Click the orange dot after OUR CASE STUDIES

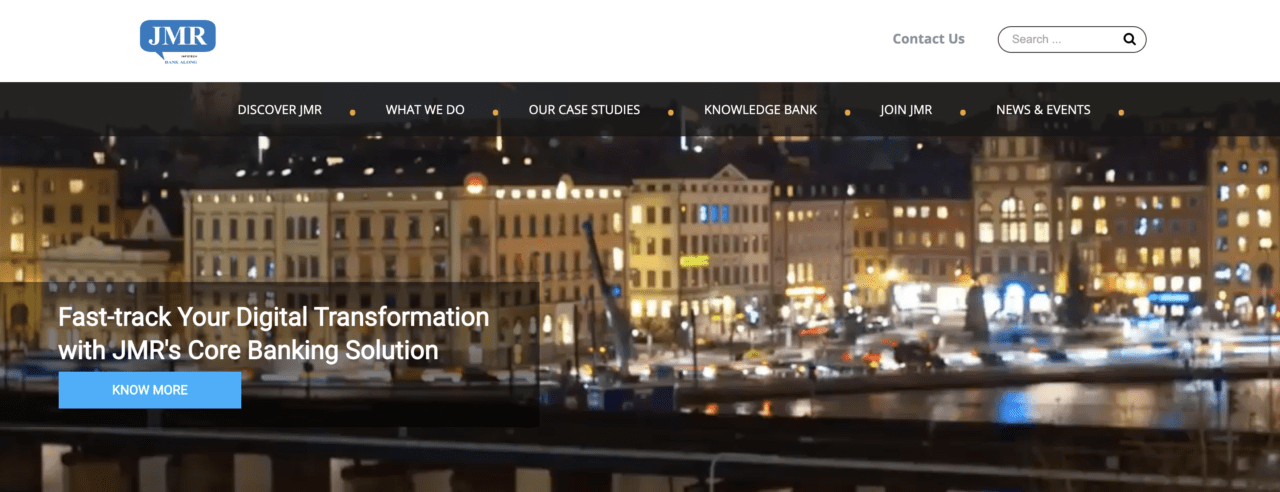(x=671, y=113)
